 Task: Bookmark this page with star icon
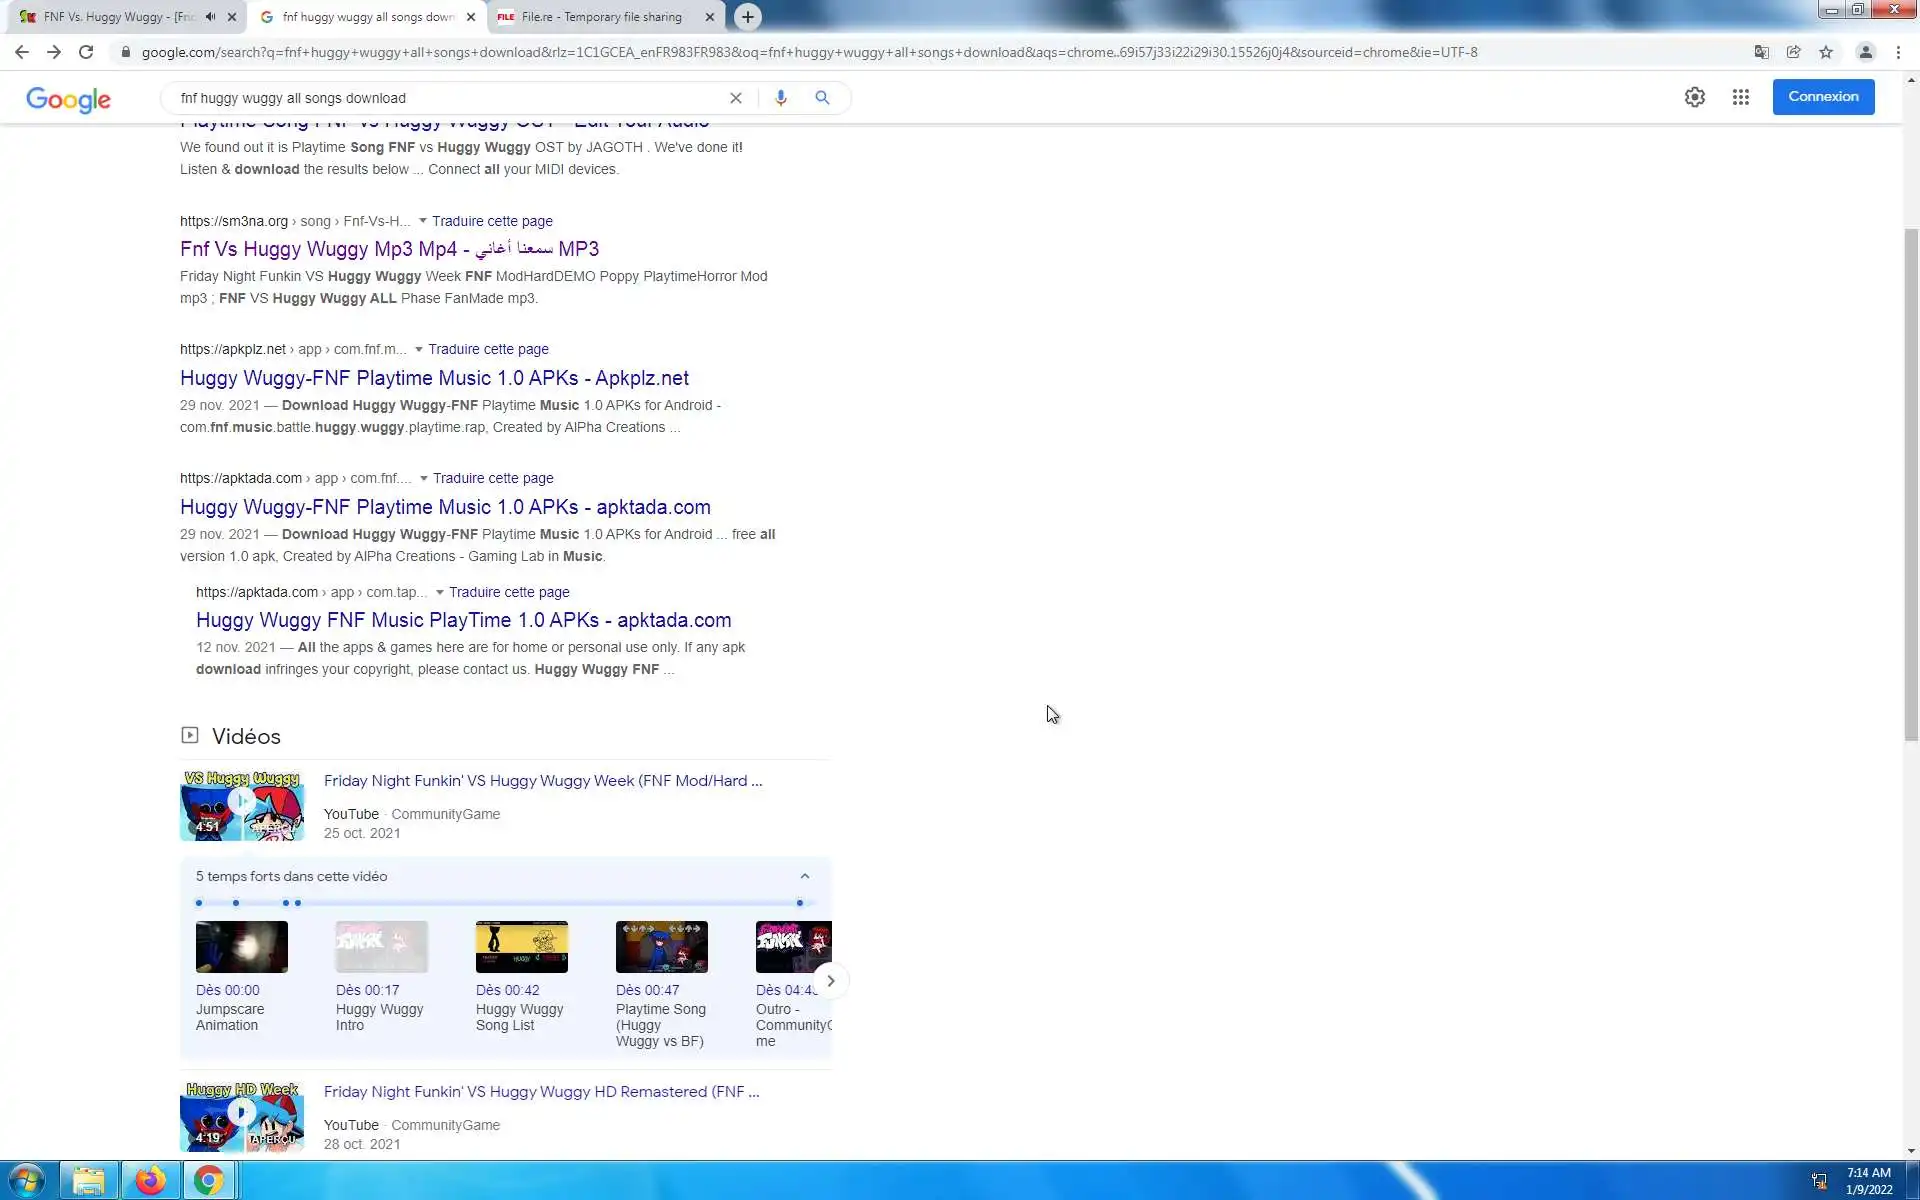tap(1826, 52)
